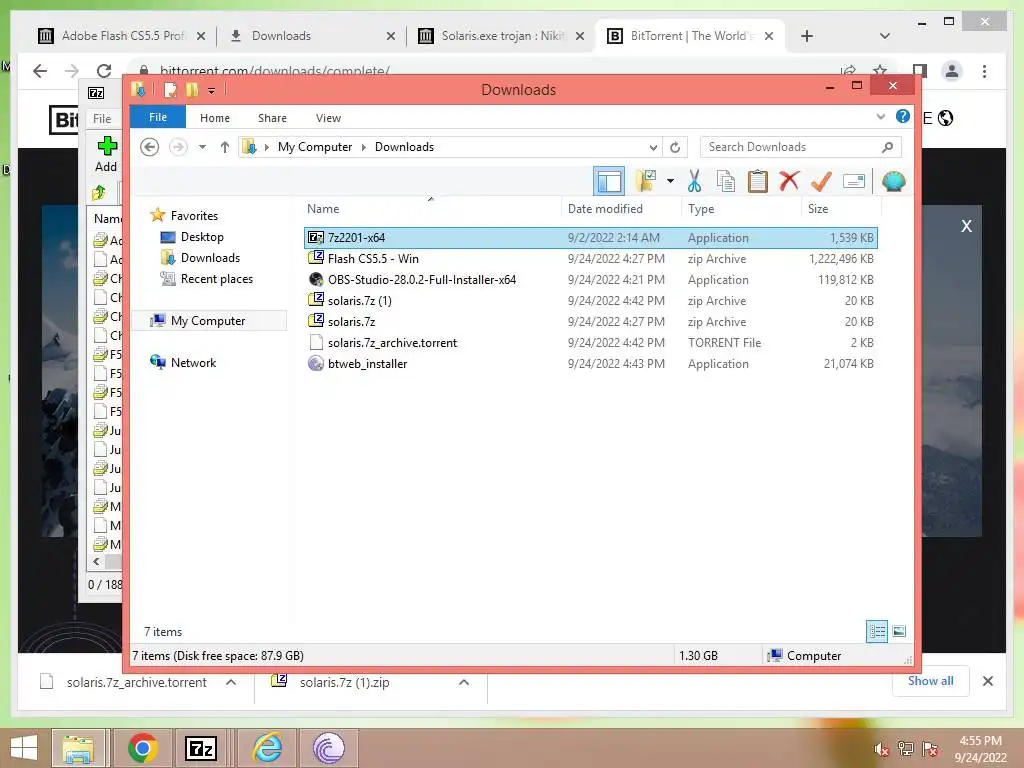This screenshot has width=1024, height=768.
Task: Select My Computer in the navigation pane
Action: [208, 321]
